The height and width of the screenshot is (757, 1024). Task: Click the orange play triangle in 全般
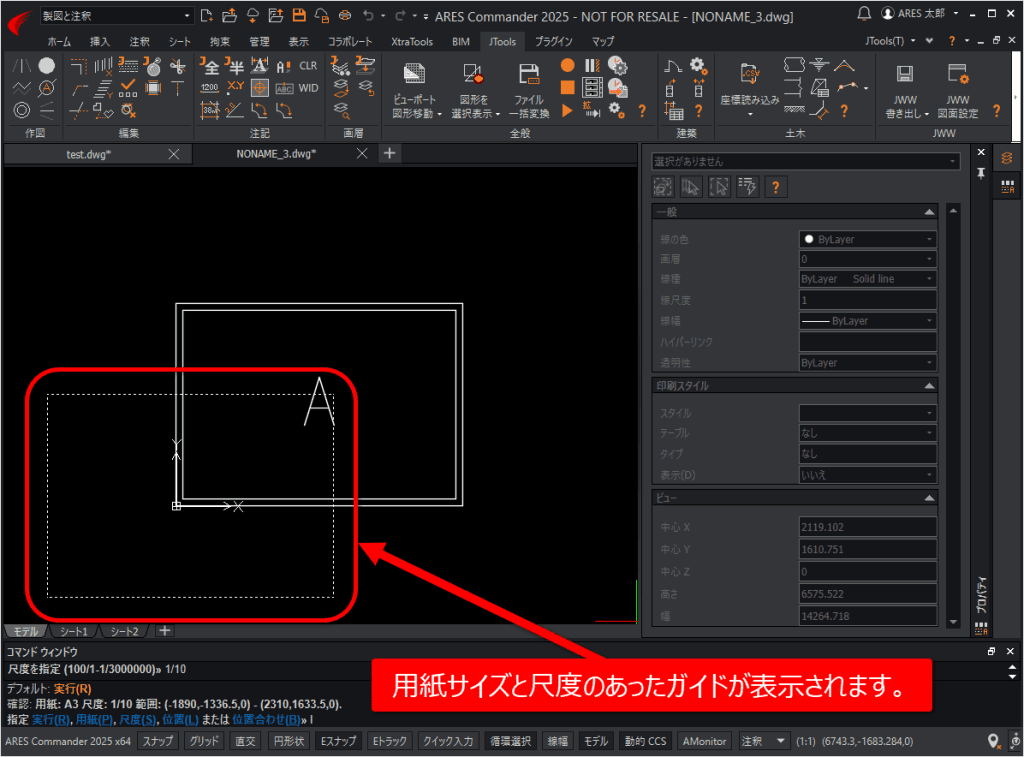pyautogui.click(x=567, y=110)
